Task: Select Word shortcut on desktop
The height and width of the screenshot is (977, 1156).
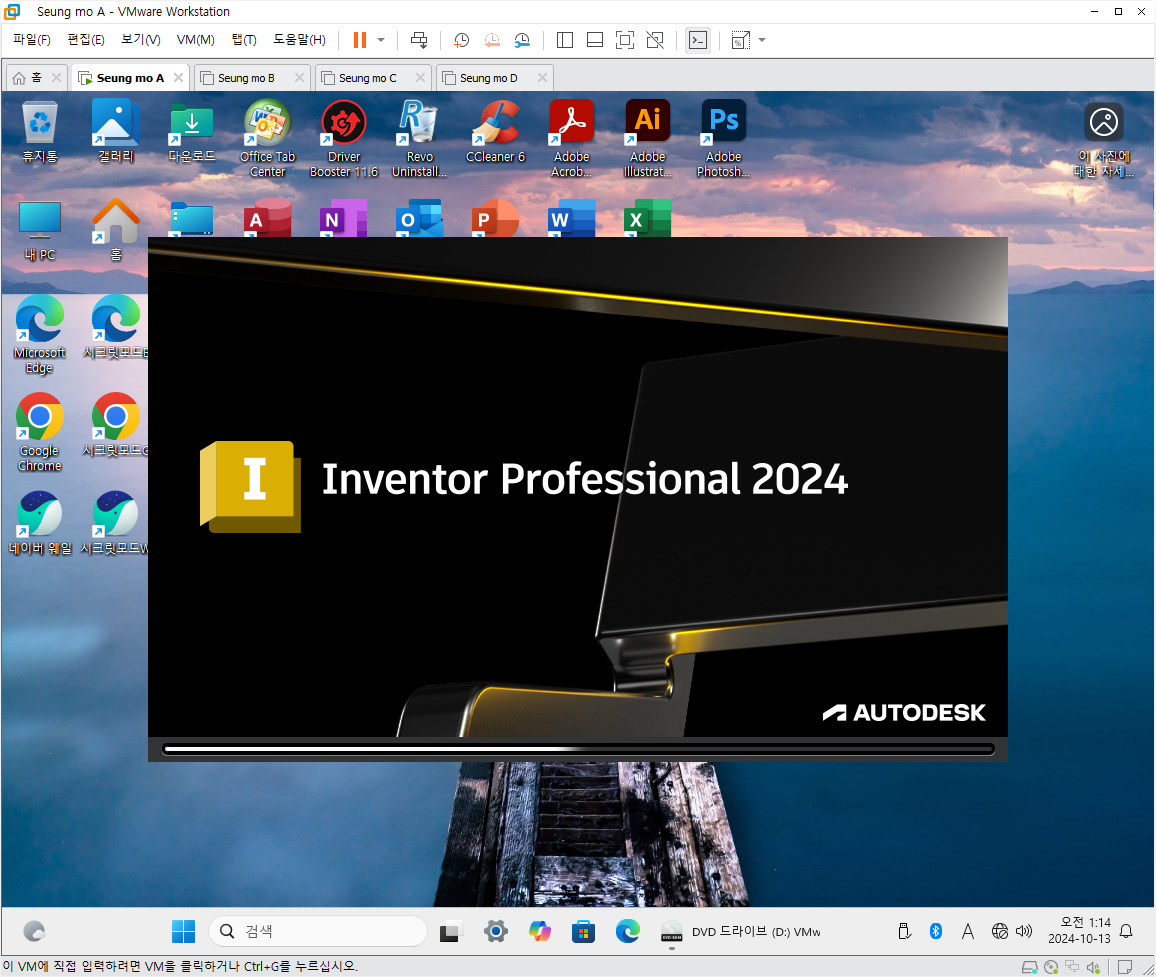Action: (x=571, y=218)
